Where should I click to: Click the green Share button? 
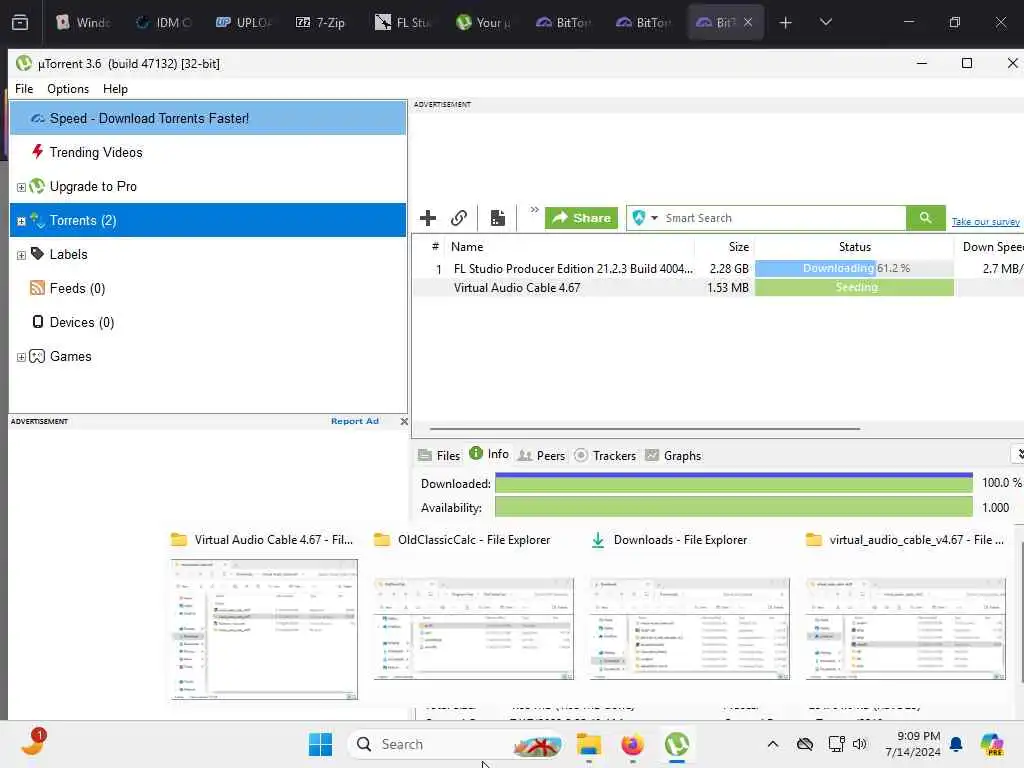581,218
